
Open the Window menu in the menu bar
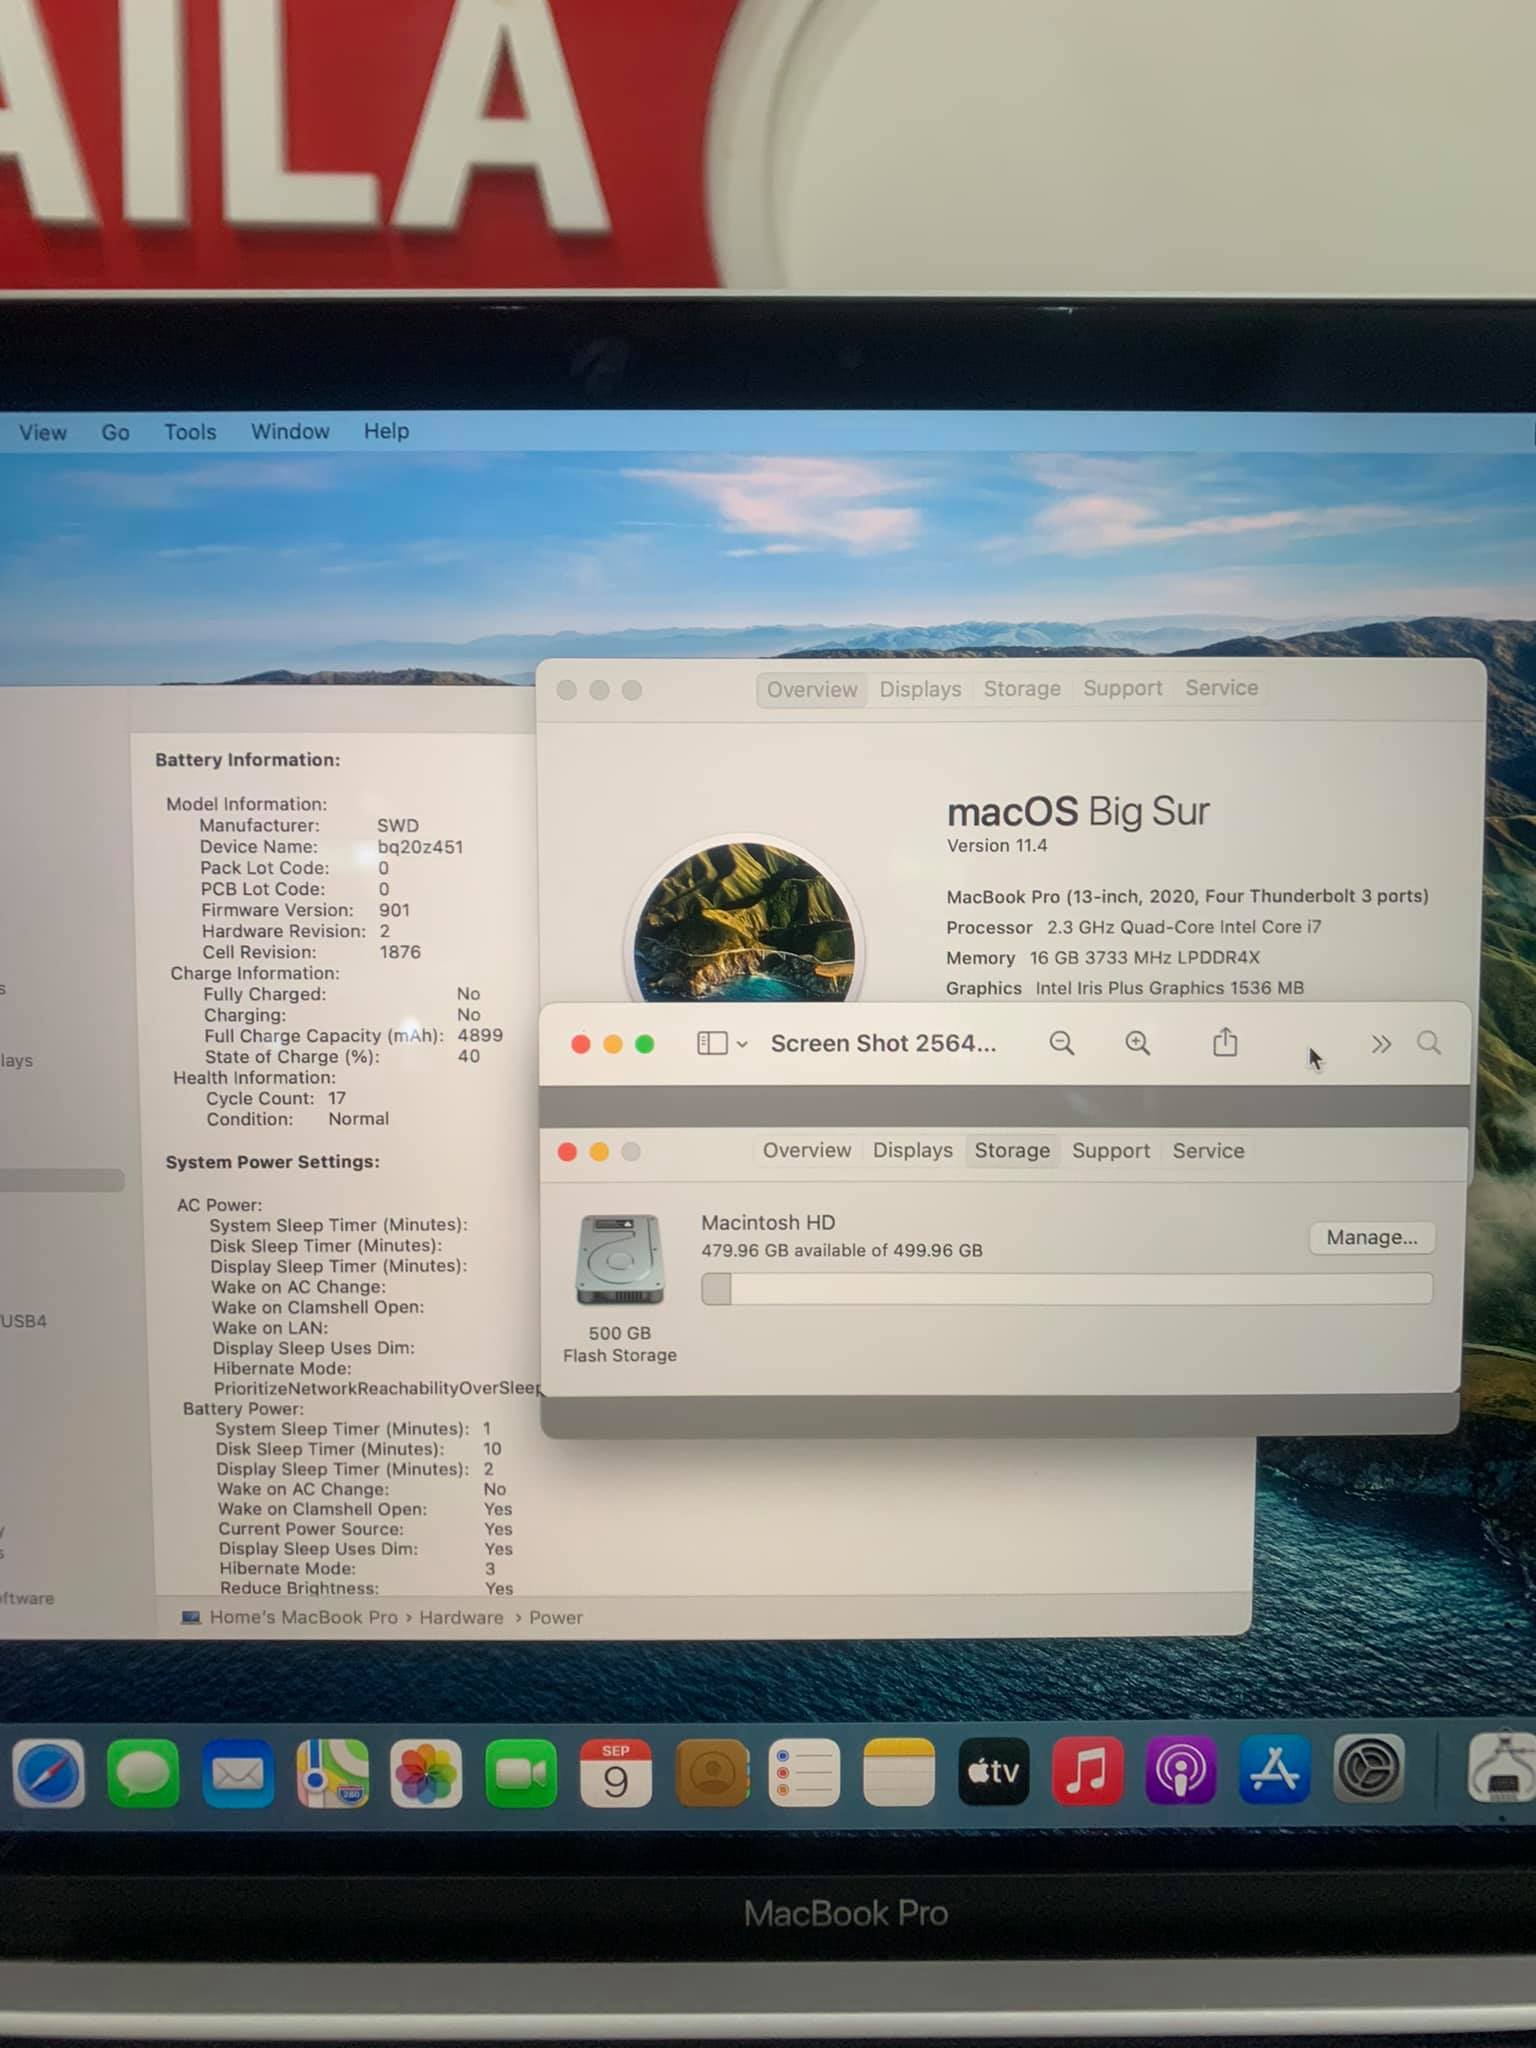click(x=290, y=431)
